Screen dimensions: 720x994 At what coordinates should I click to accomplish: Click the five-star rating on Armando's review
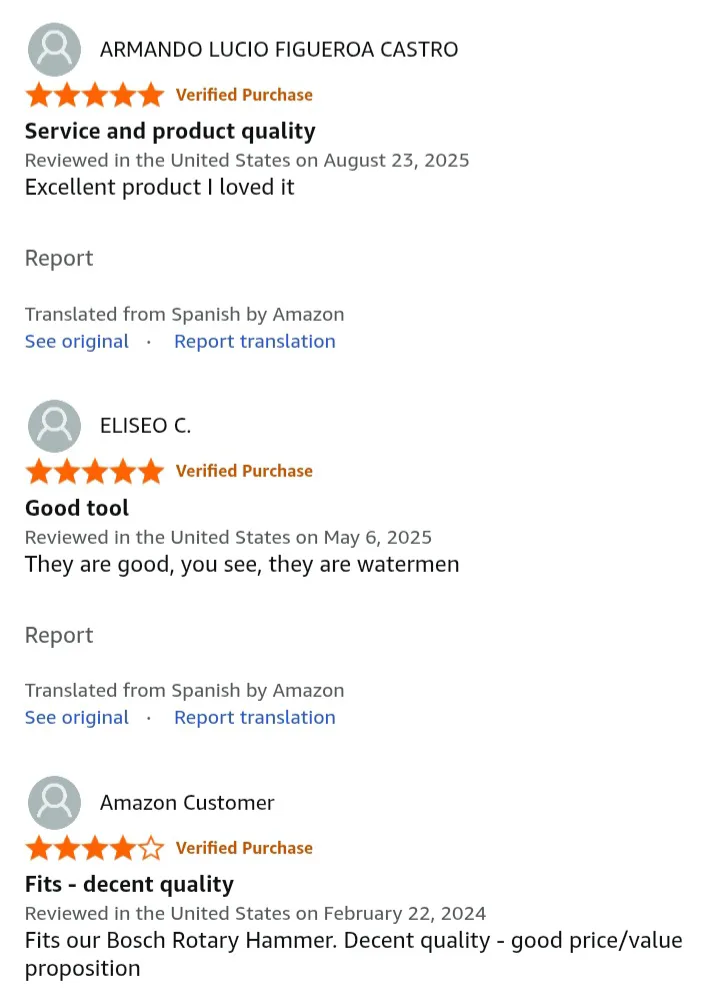(94, 95)
